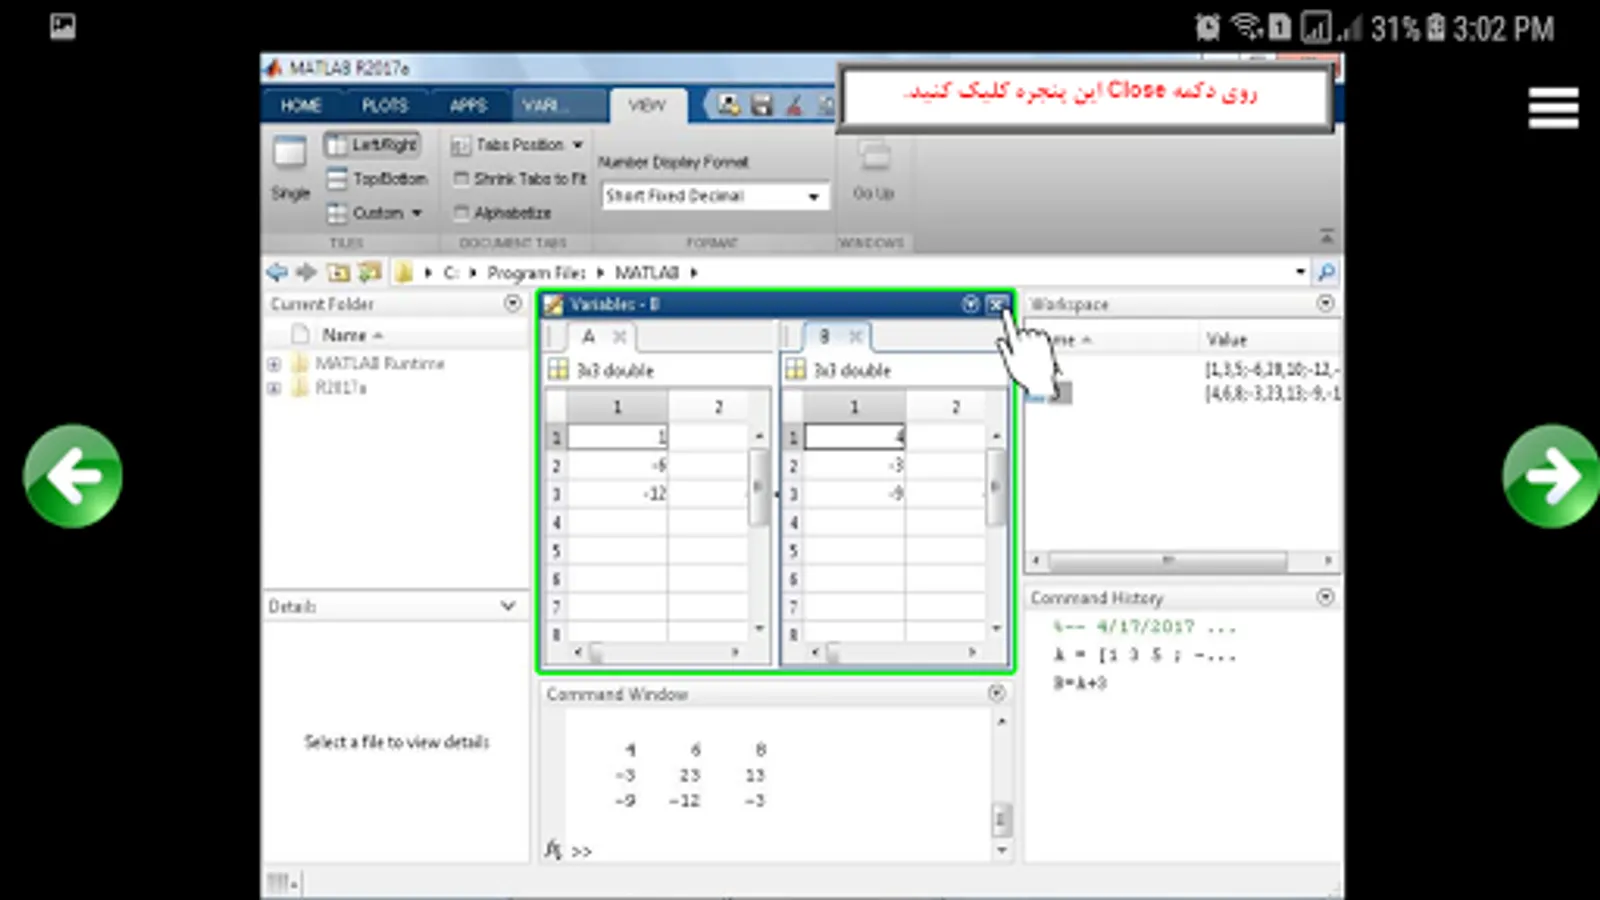Click the MATLAB breadcrumb in address bar
1600x900 pixels.
tap(646, 272)
